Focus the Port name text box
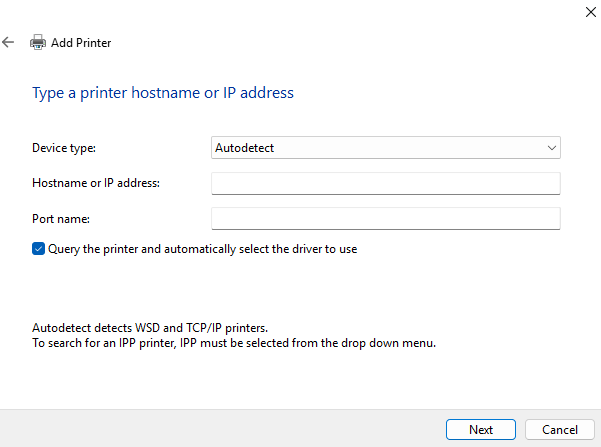Image resolution: width=601 pixels, height=447 pixels. click(385, 218)
